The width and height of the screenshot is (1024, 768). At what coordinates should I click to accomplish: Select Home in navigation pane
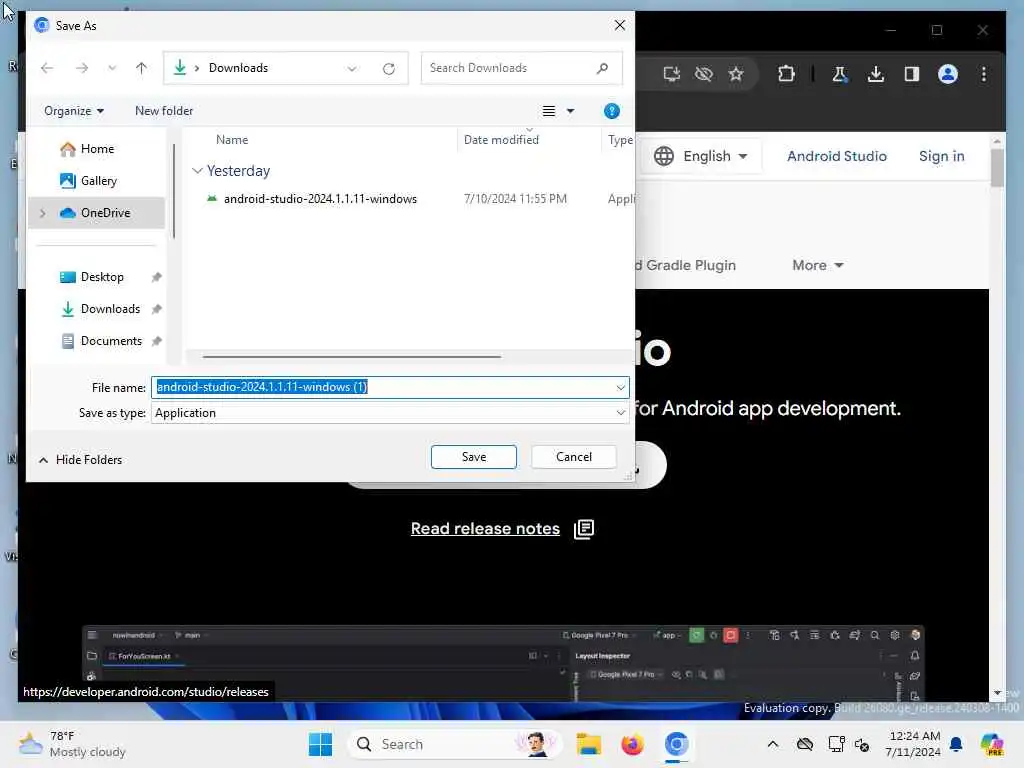click(x=97, y=149)
